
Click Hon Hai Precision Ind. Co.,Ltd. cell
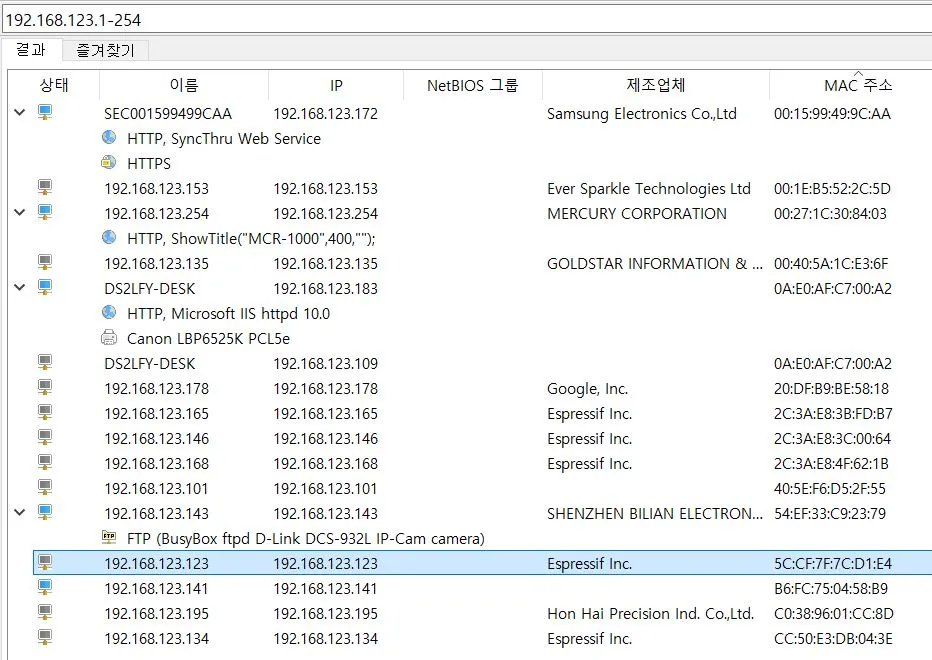pos(650,614)
